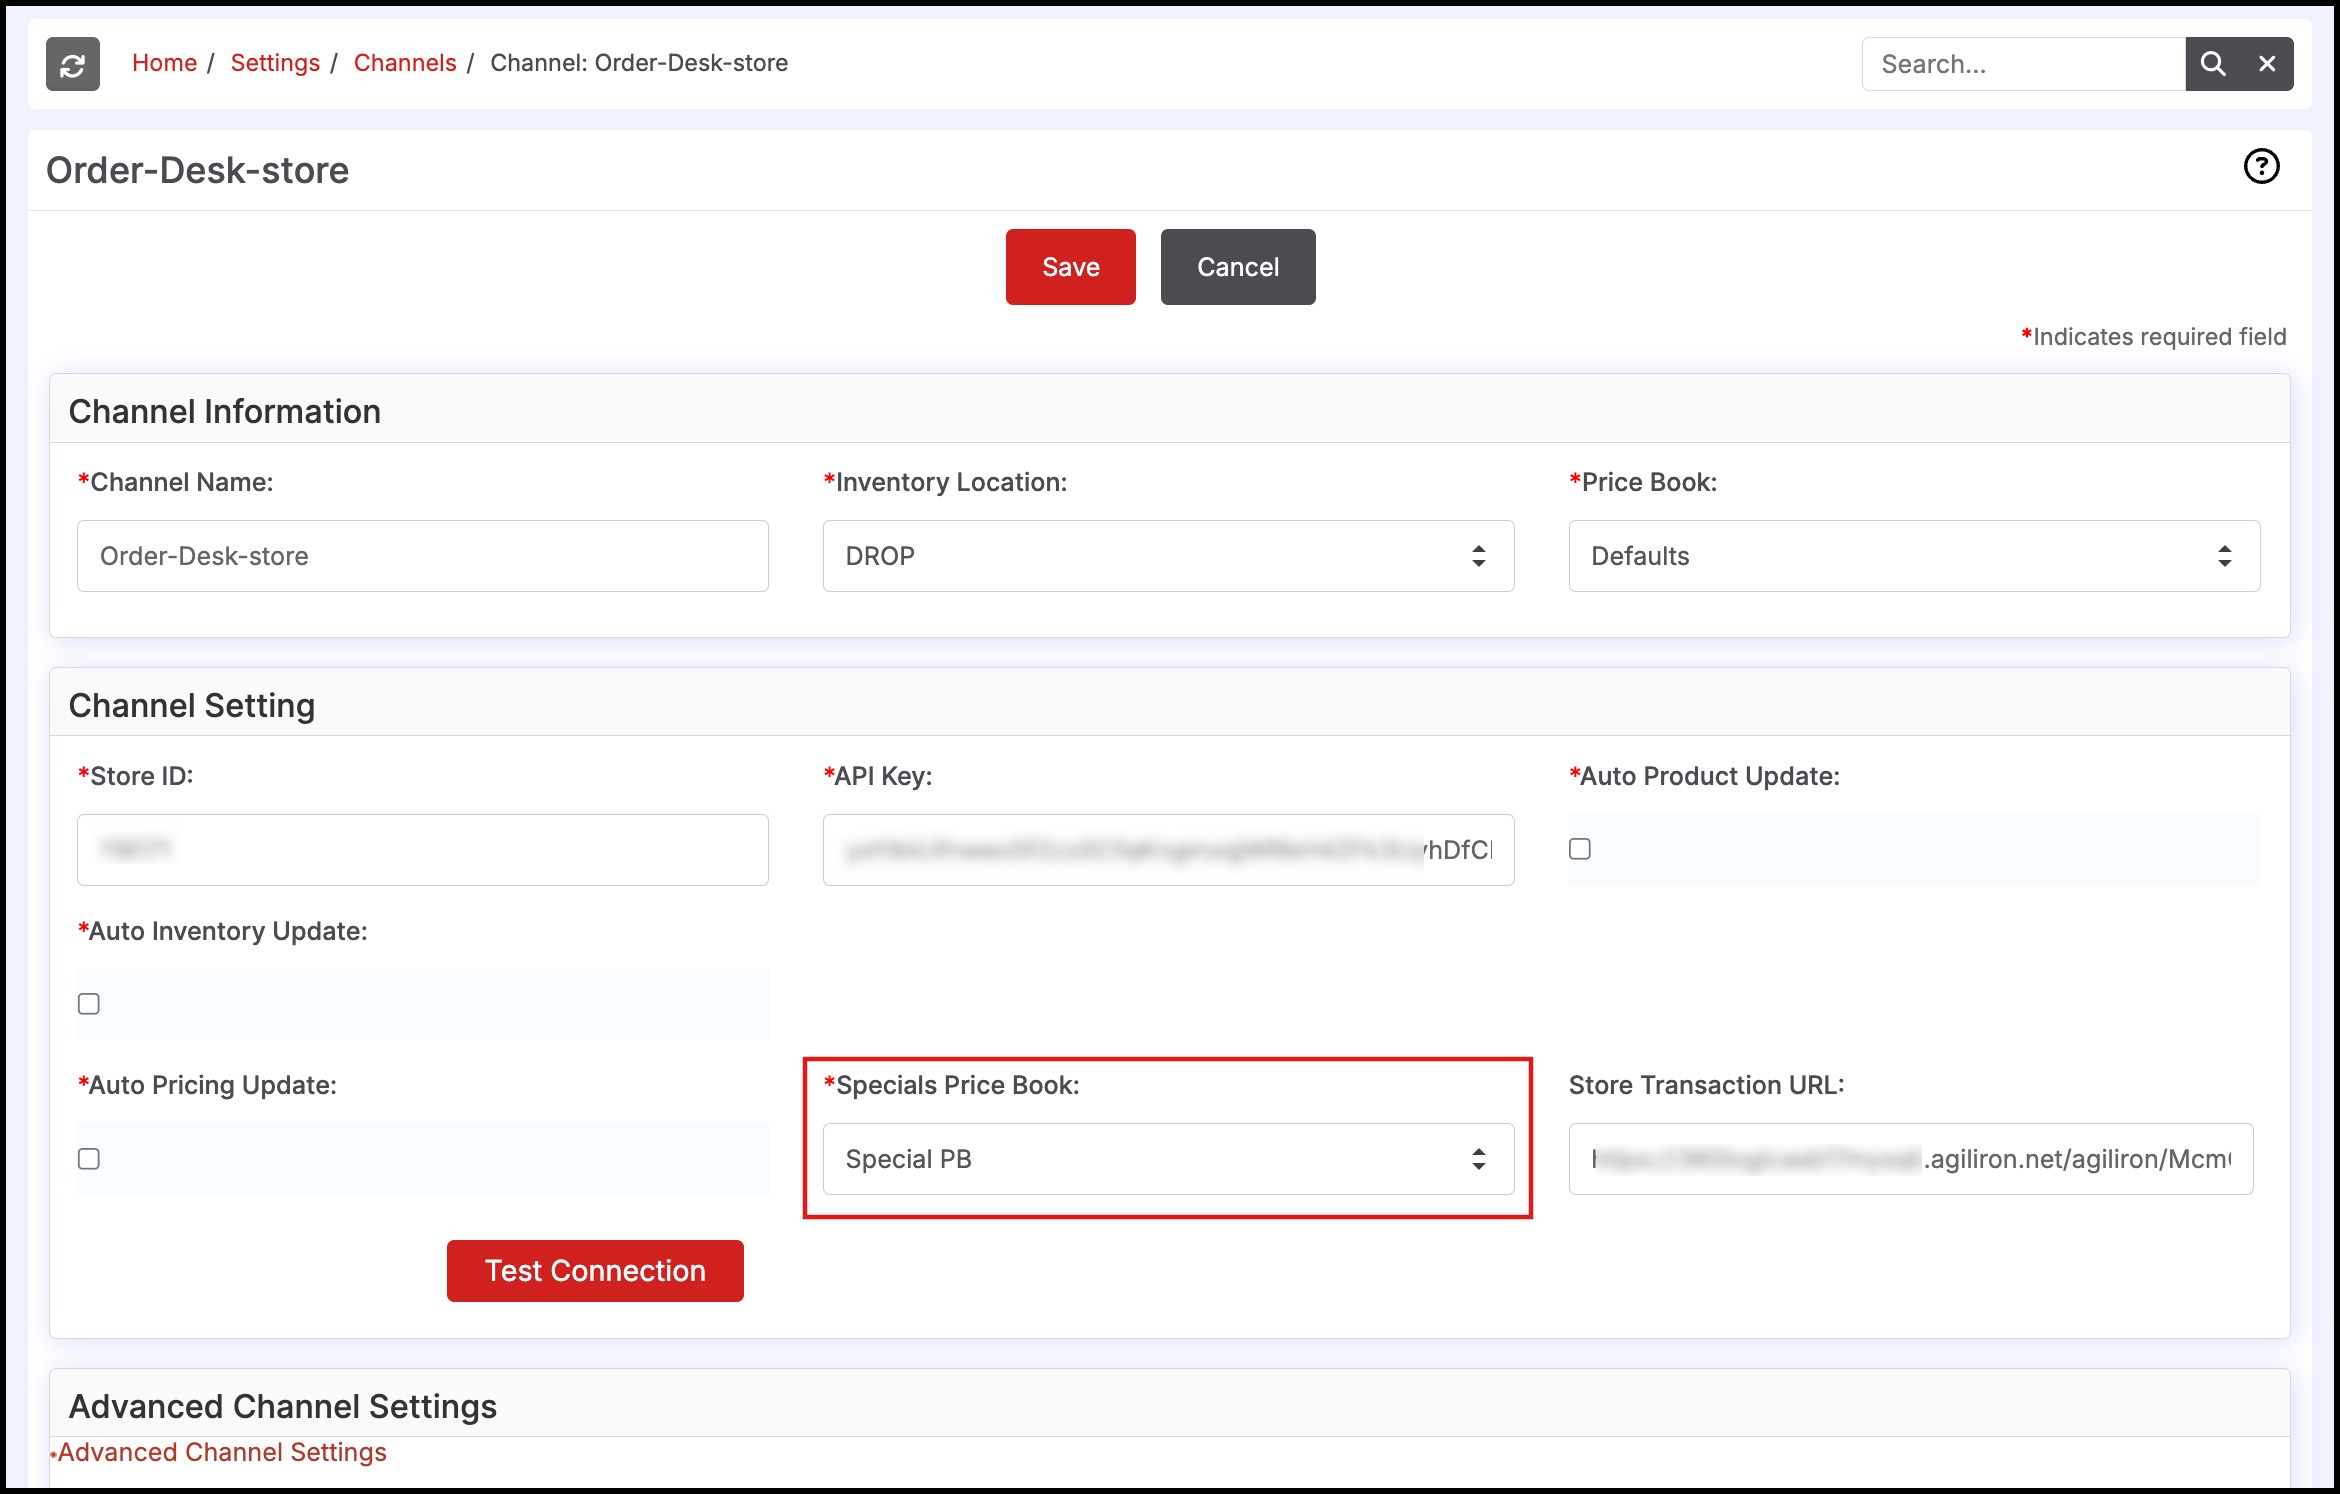
Task: Save the channel settings
Action: [x=1070, y=267]
